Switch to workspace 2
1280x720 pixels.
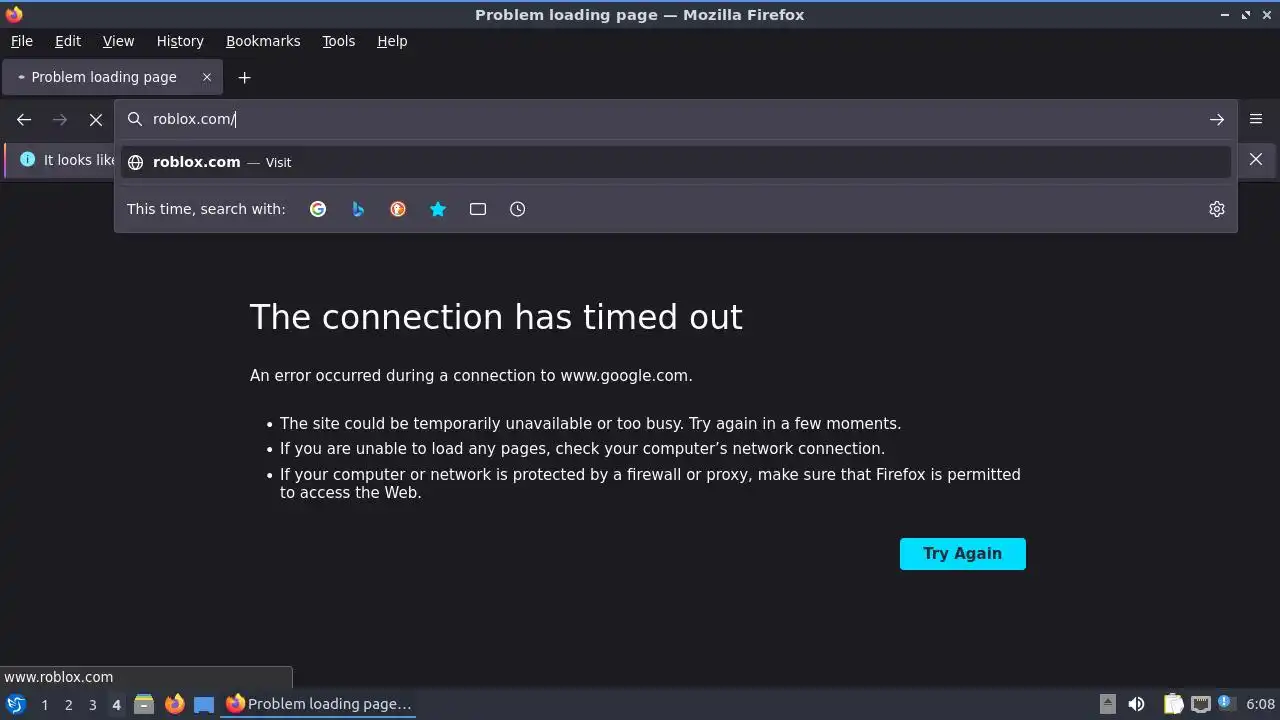click(x=68, y=705)
